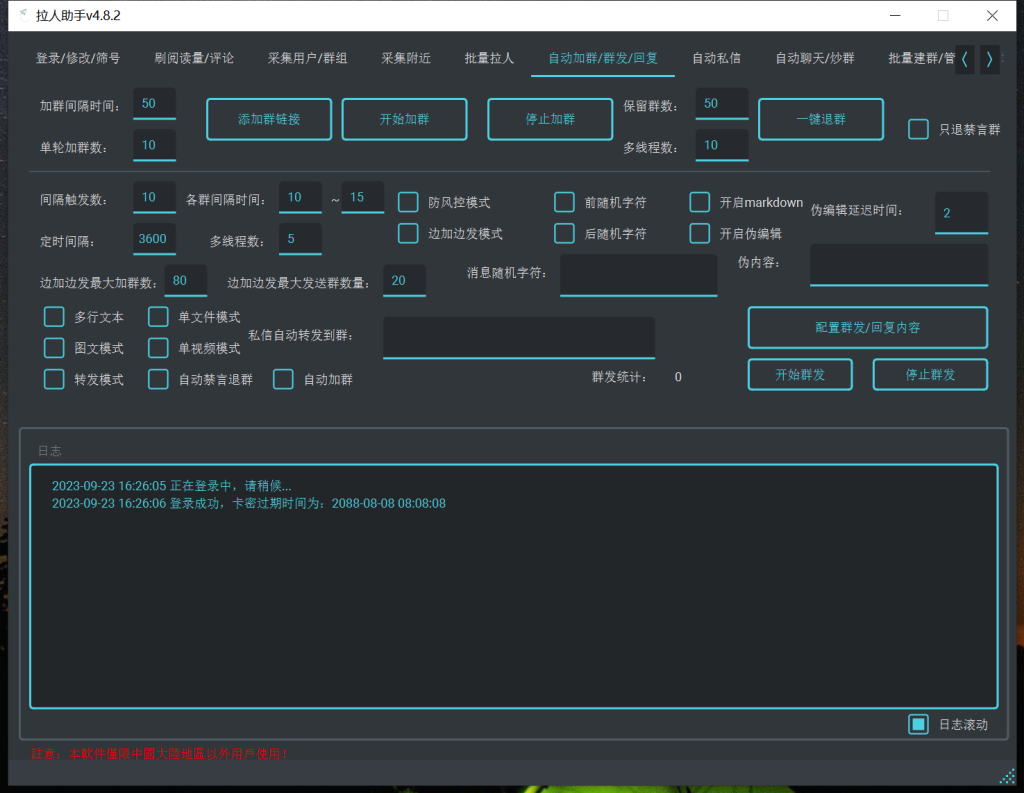Image resolution: width=1024 pixels, height=793 pixels.
Task: Focus the 私信自动转发到群 text box
Action: (519, 338)
